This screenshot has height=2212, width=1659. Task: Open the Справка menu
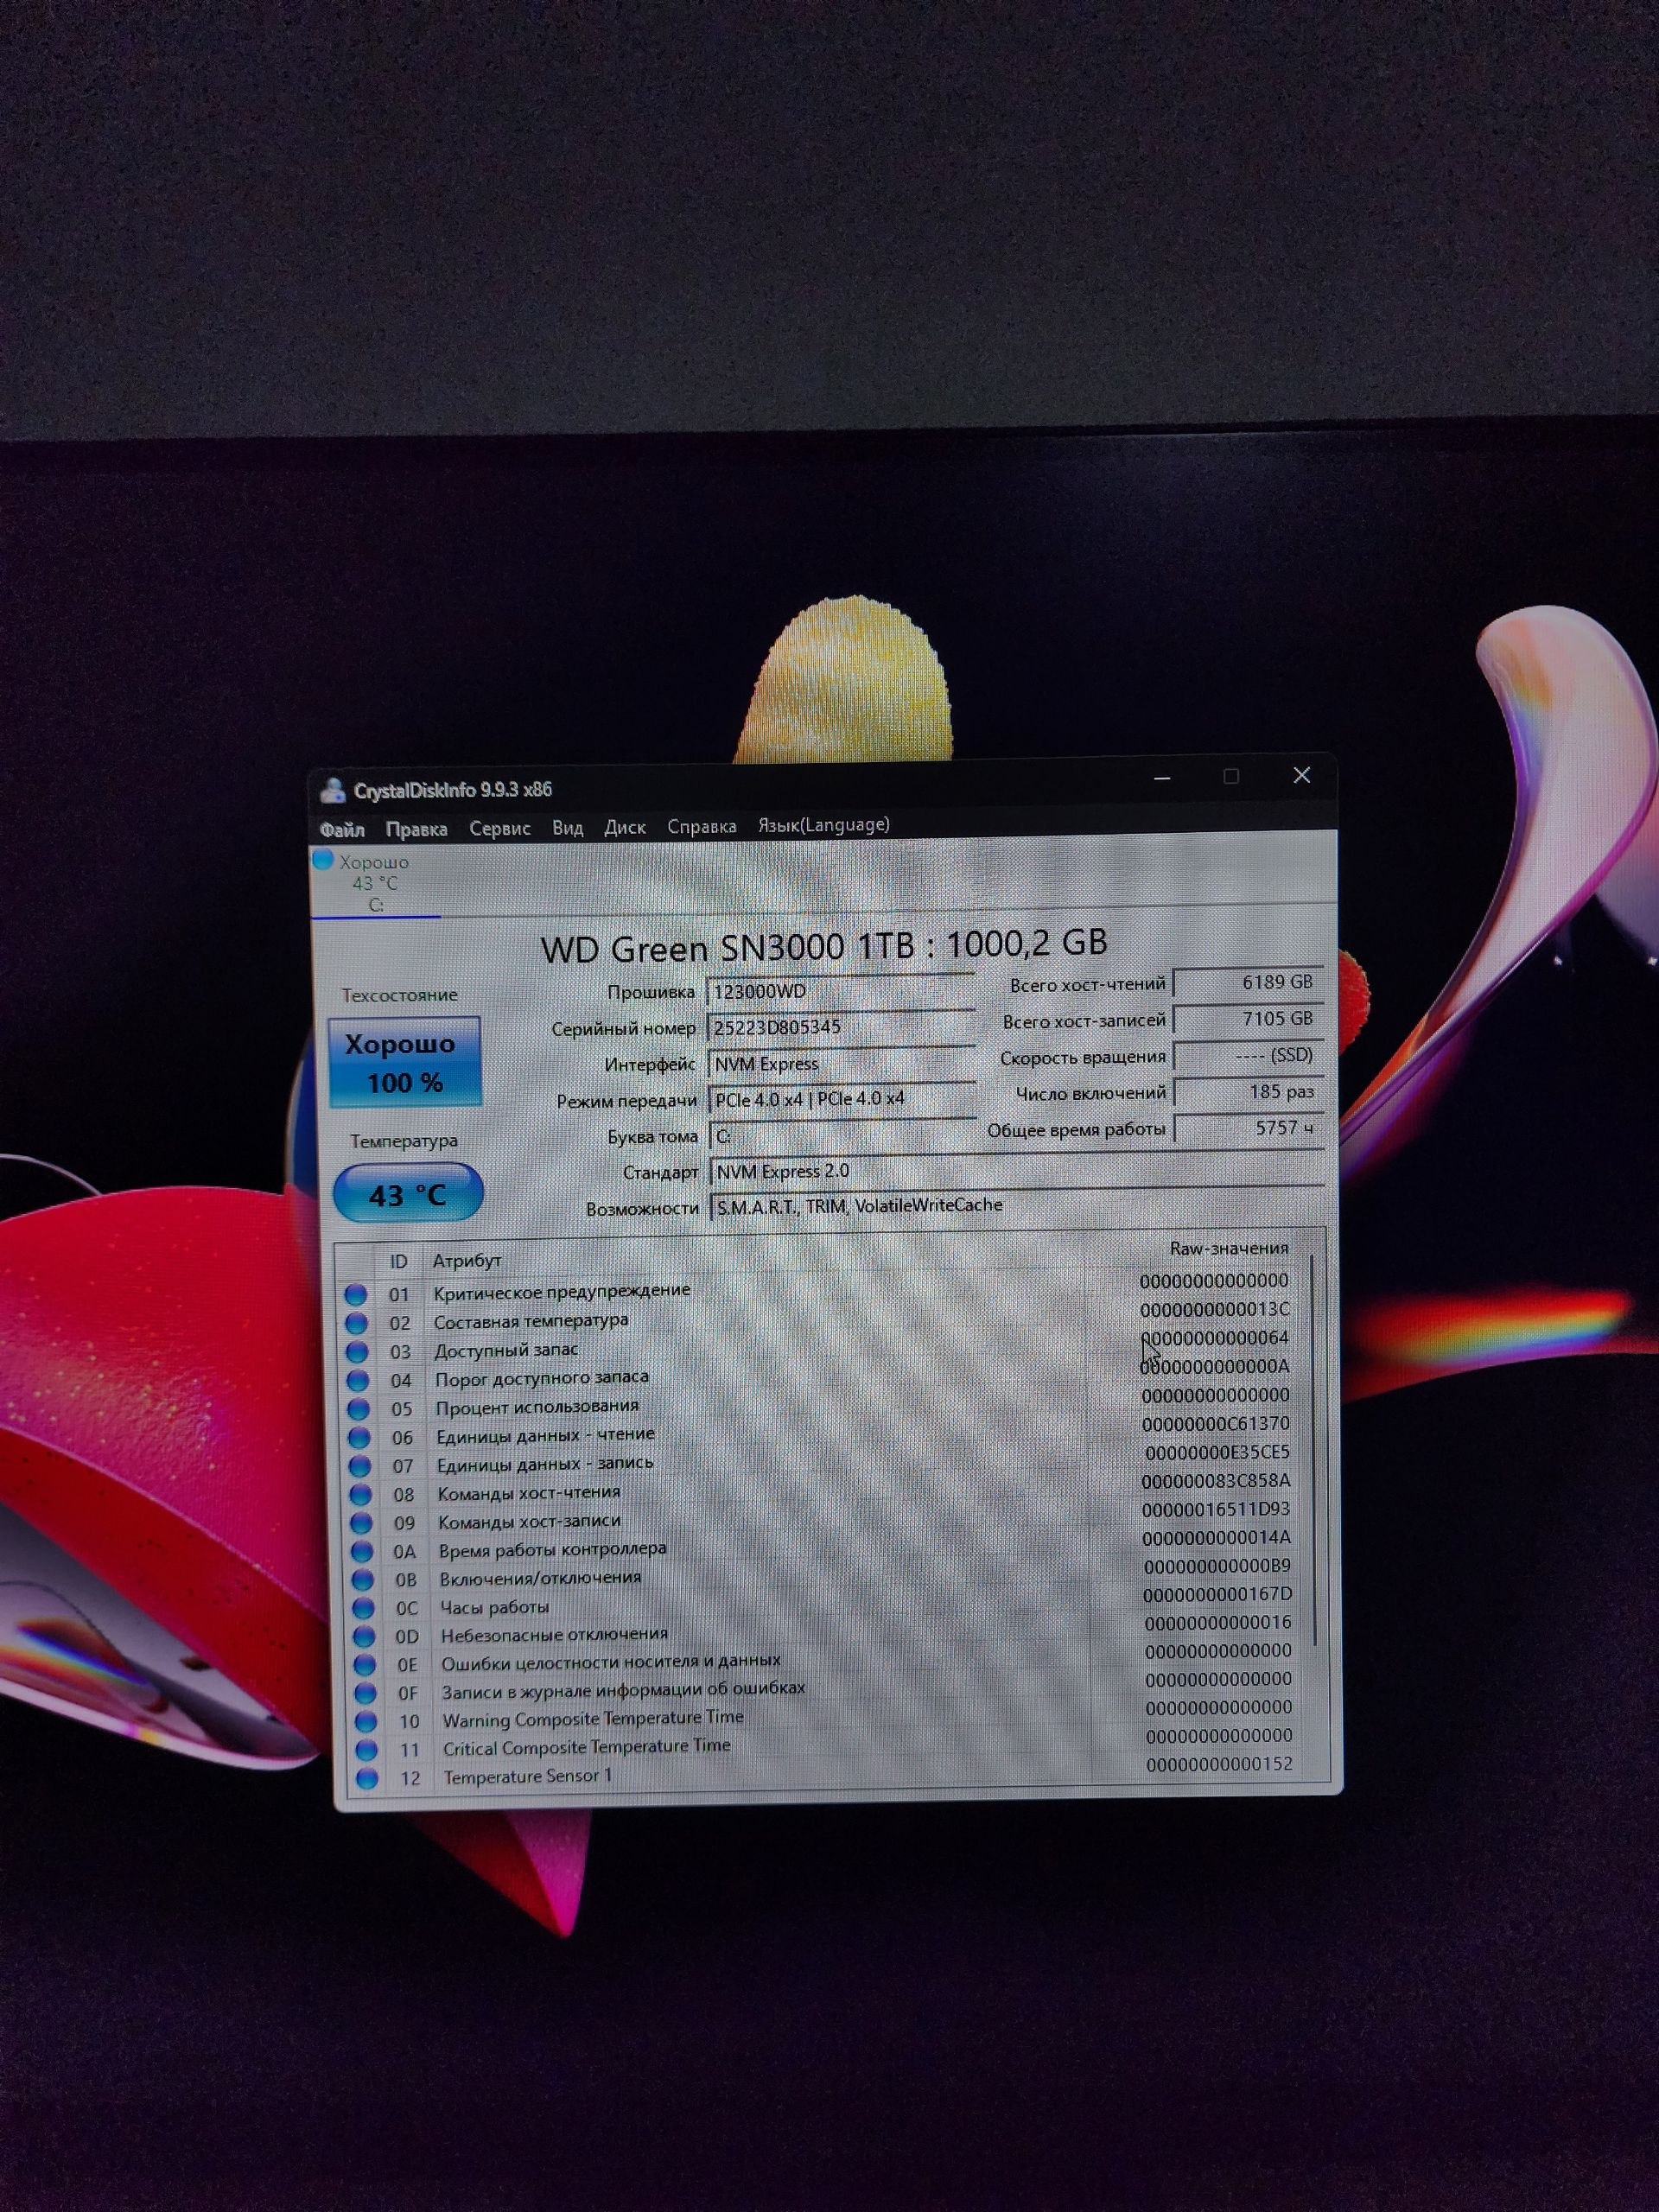(x=701, y=826)
